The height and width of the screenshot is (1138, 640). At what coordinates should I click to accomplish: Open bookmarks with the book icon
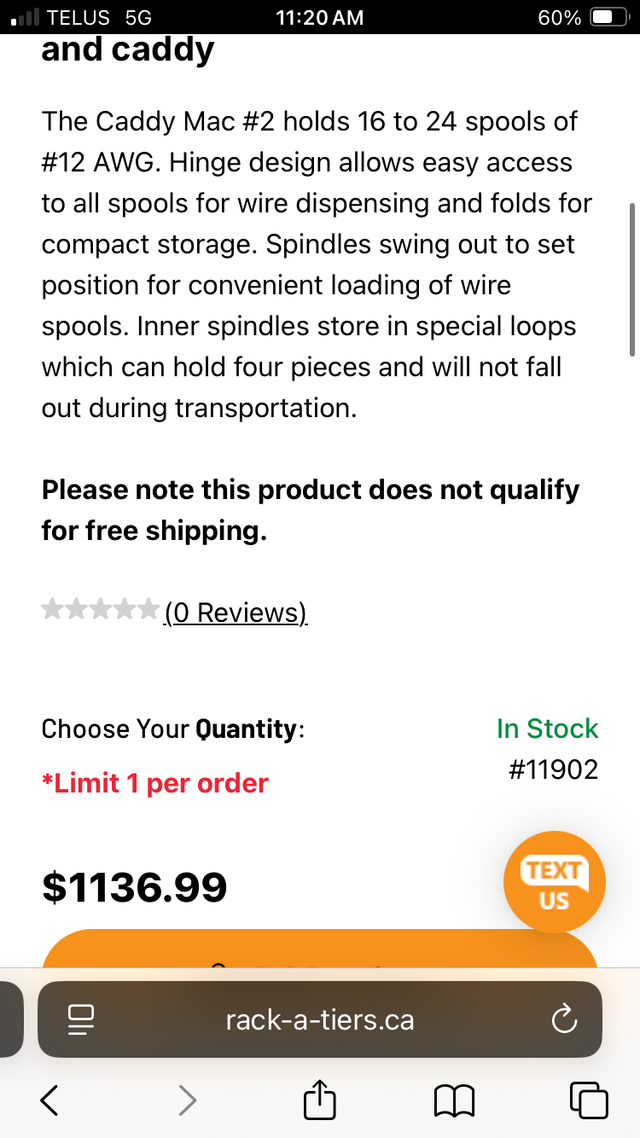click(454, 1100)
